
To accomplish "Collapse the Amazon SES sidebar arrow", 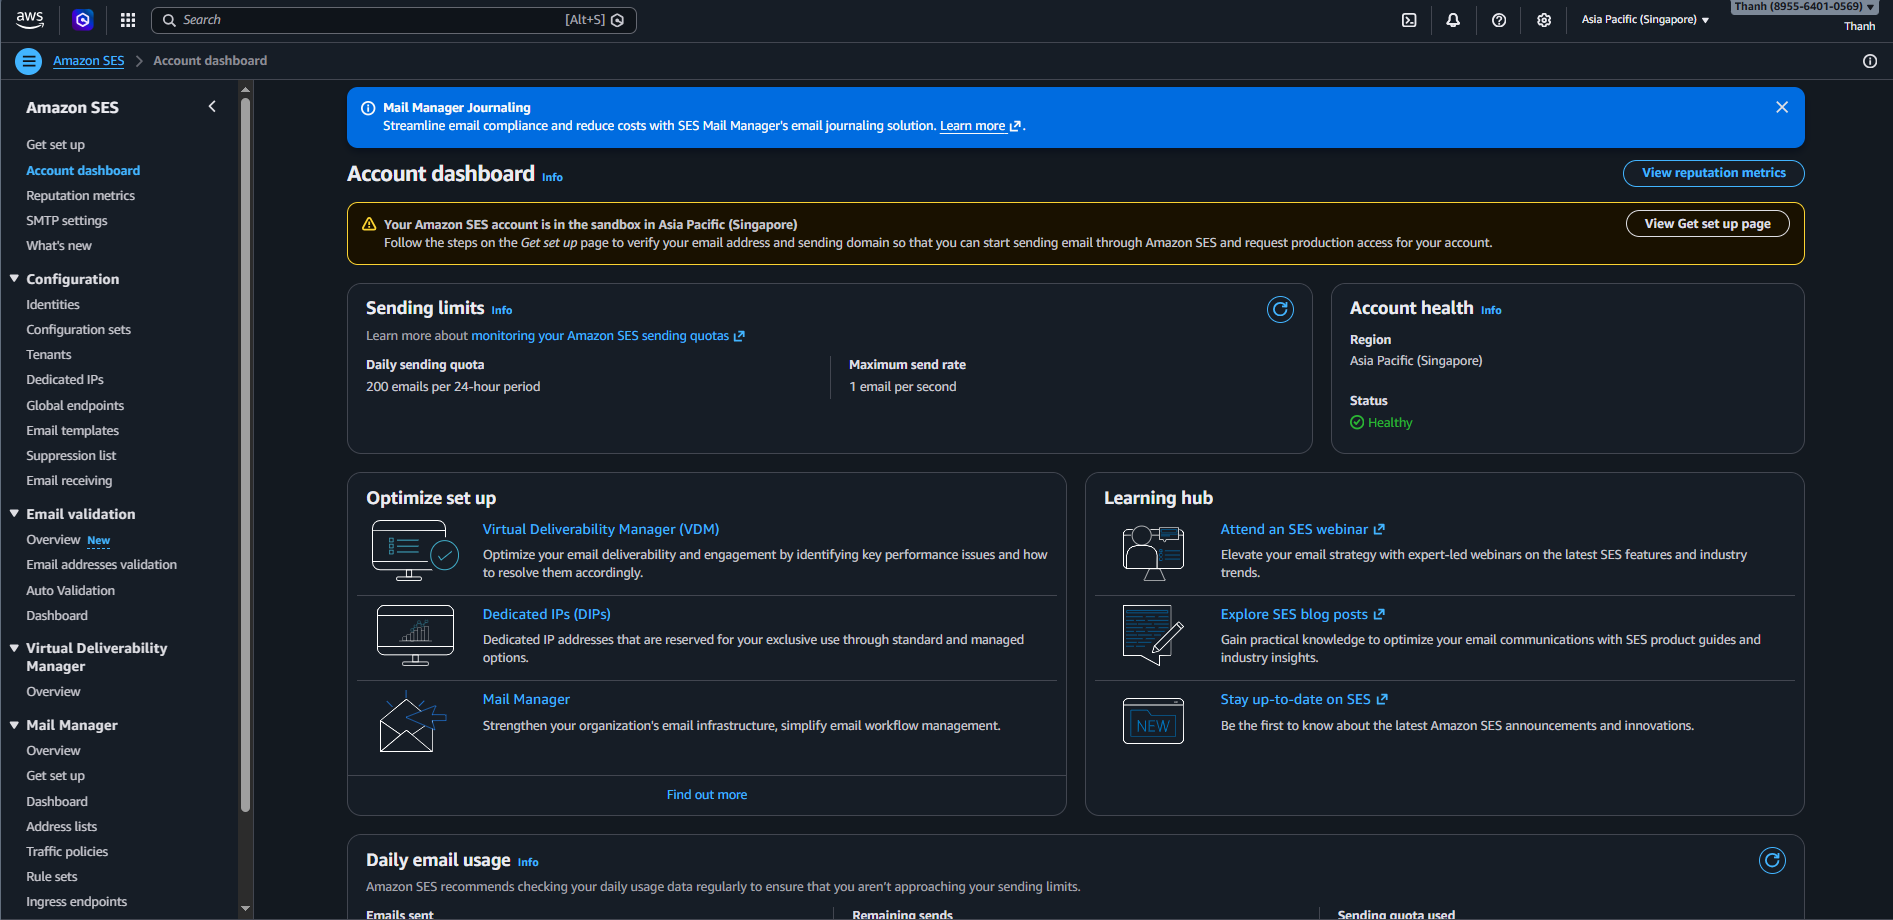I will (x=212, y=107).
